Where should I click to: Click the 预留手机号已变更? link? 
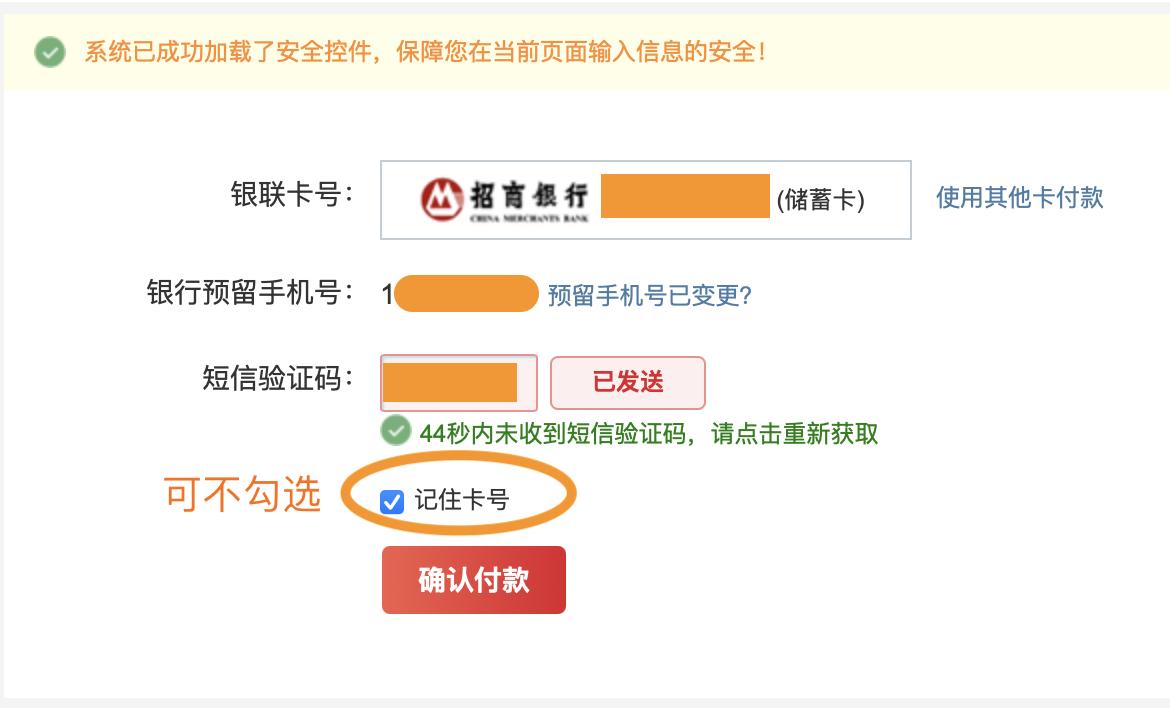650,295
